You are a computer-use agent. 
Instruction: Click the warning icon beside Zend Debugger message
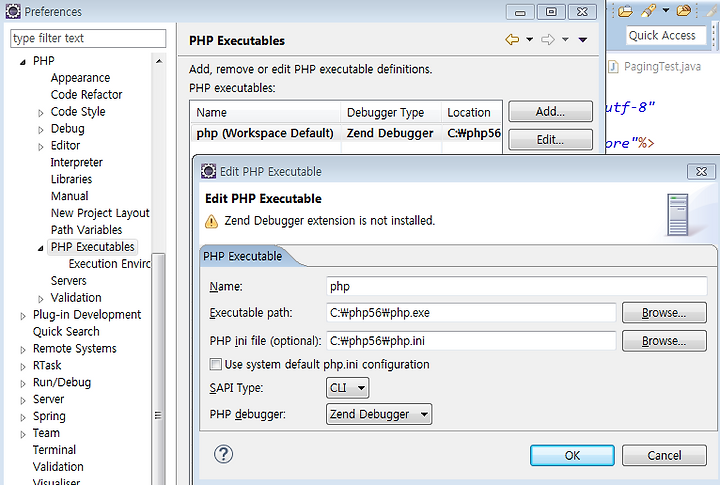211,221
